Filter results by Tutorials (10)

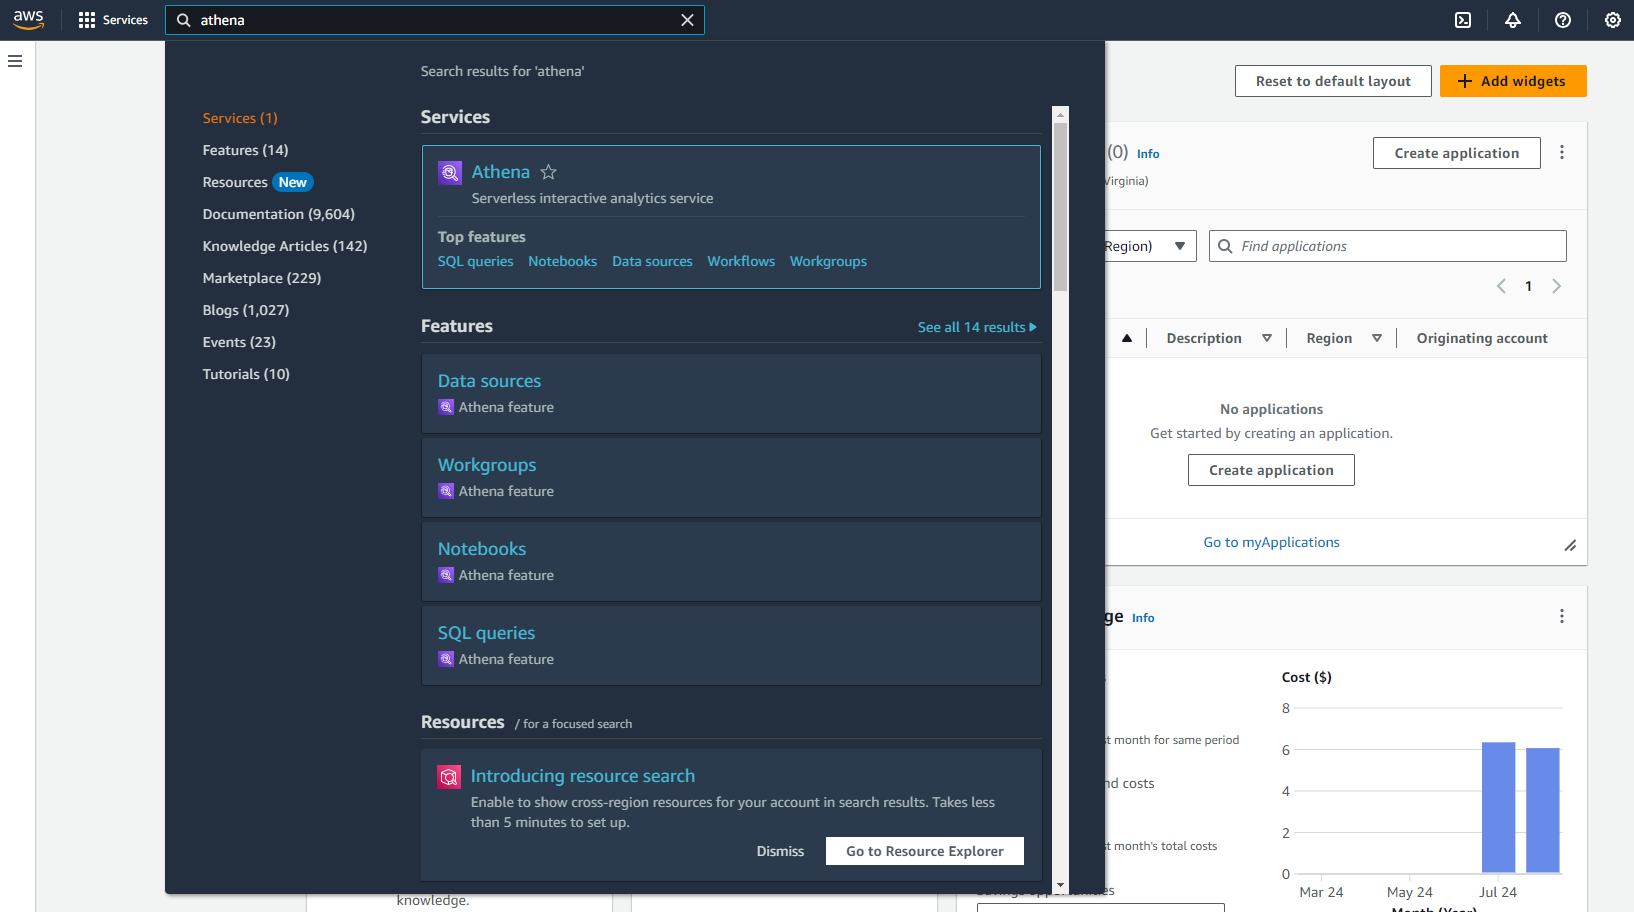point(246,374)
